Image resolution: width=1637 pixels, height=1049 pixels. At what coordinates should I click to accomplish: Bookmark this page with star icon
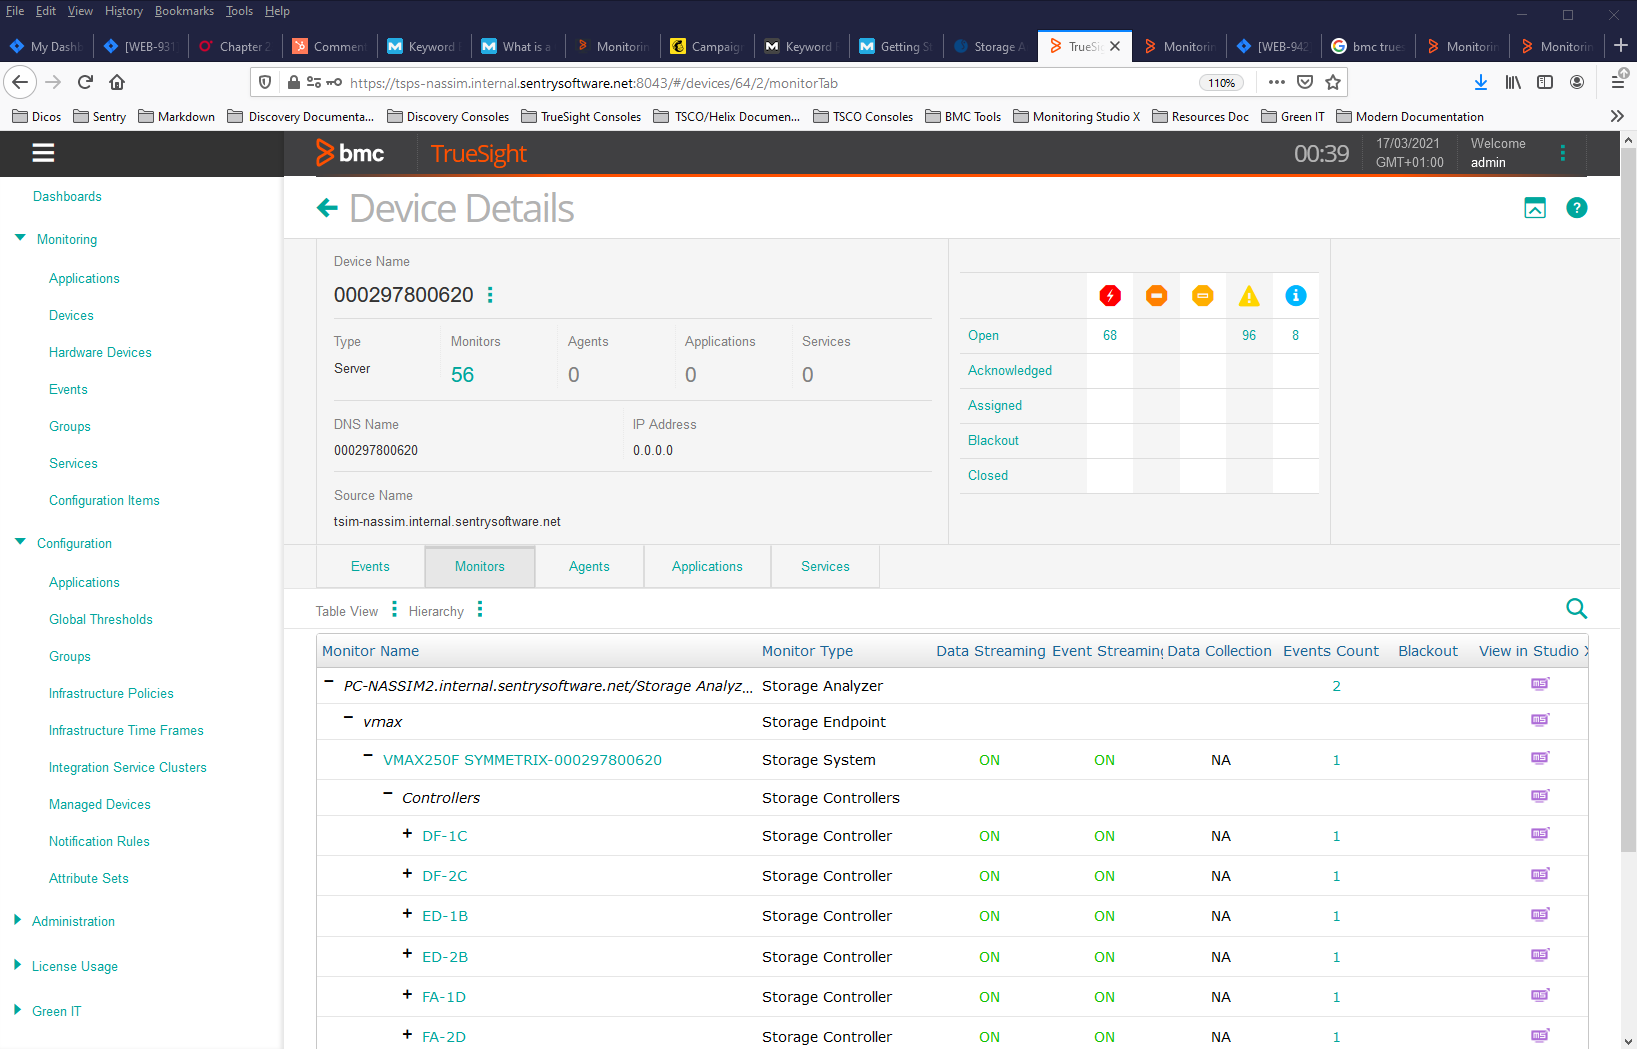click(x=1333, y=82)
